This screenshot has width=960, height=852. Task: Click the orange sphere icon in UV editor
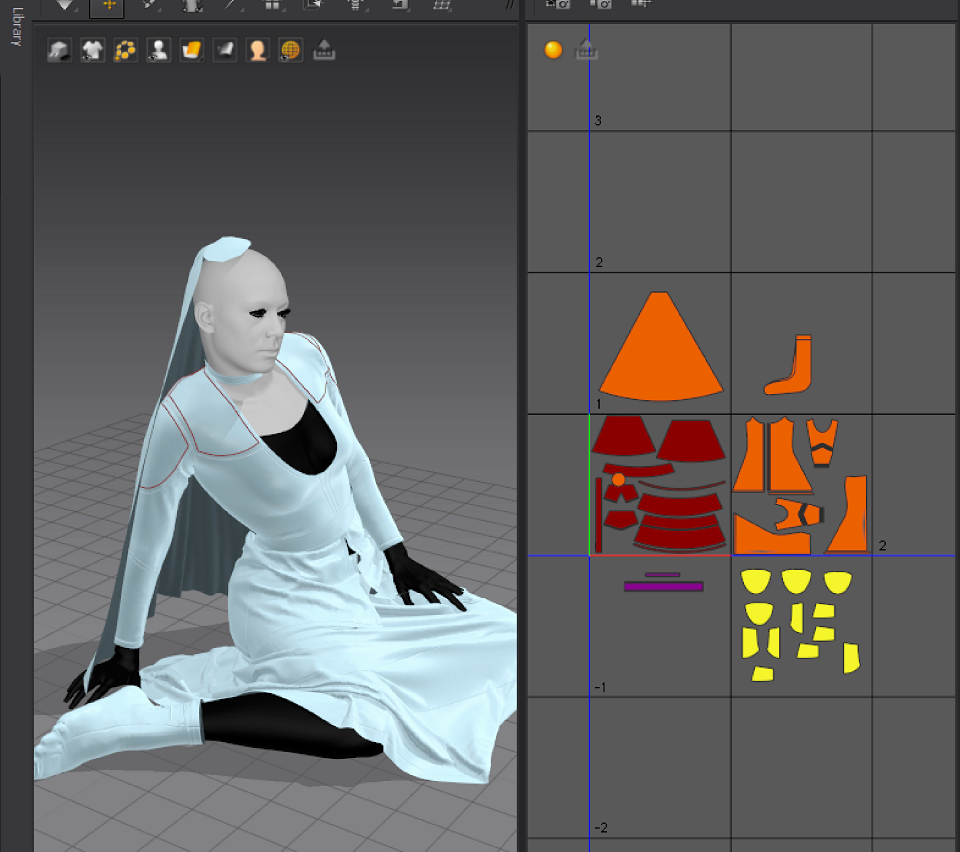553,50
